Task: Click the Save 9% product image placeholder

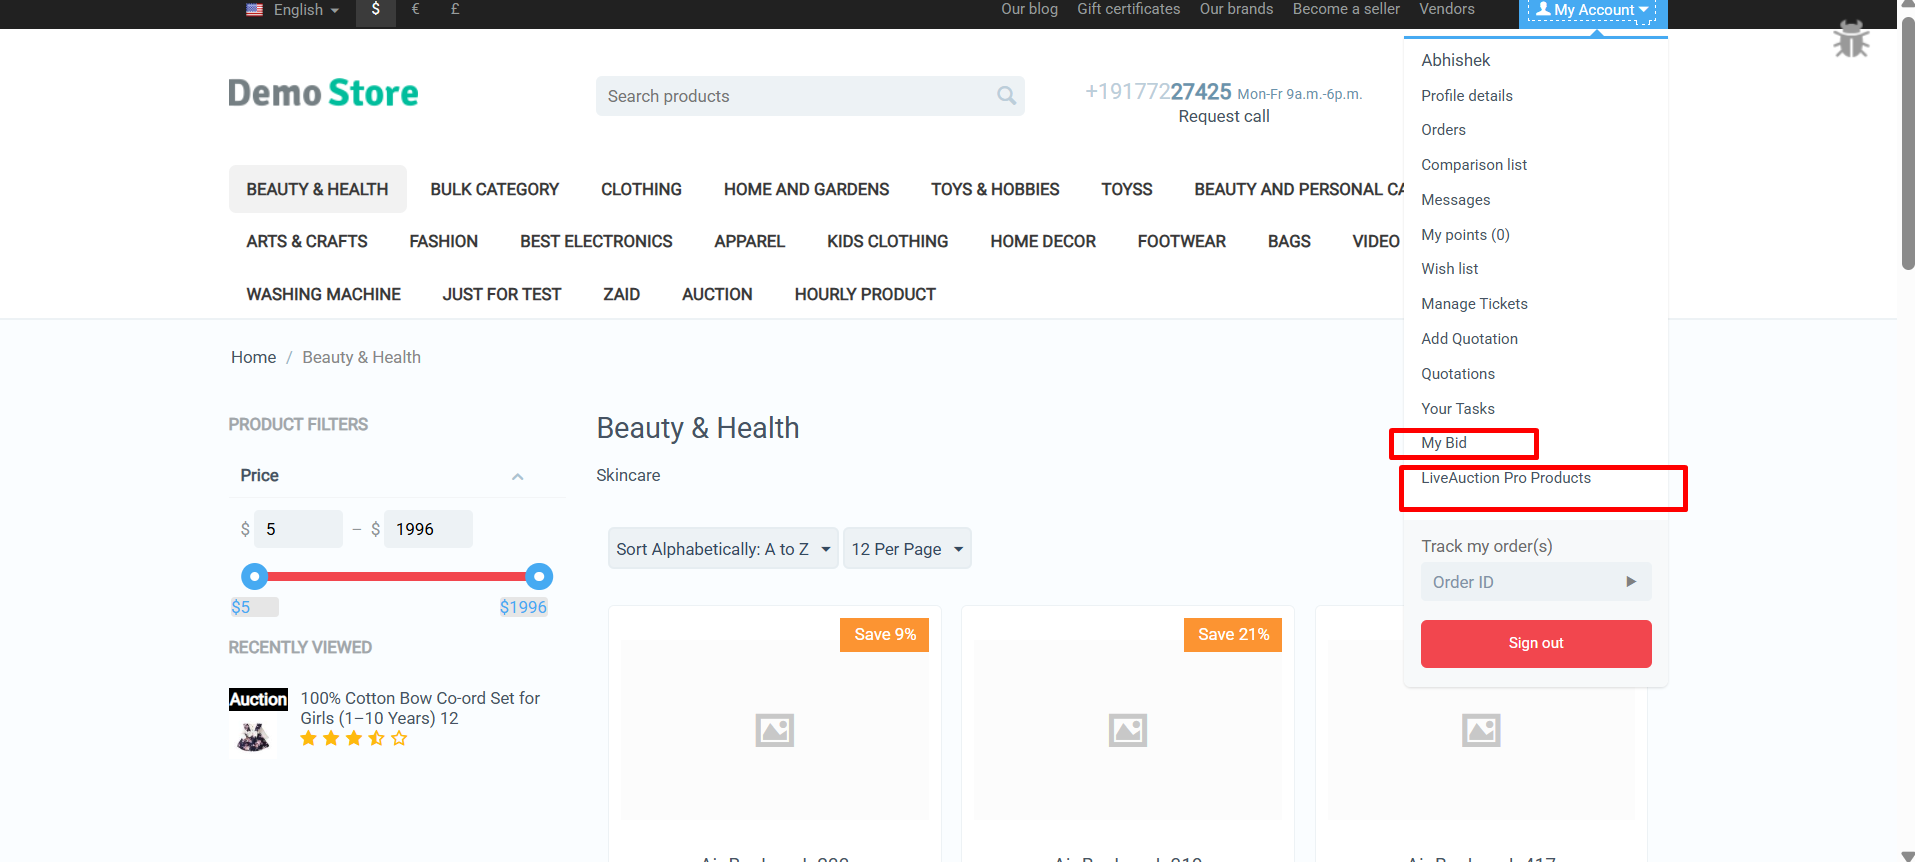Action: 774,730
